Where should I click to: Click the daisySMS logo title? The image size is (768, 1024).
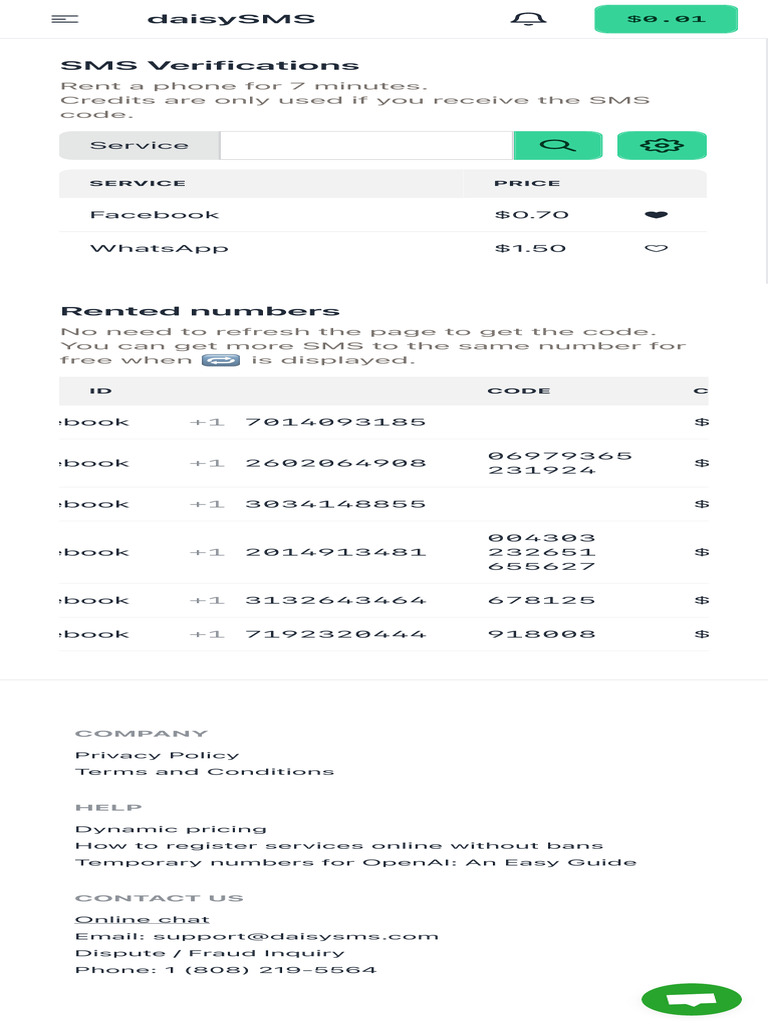[x=231, y=19]
